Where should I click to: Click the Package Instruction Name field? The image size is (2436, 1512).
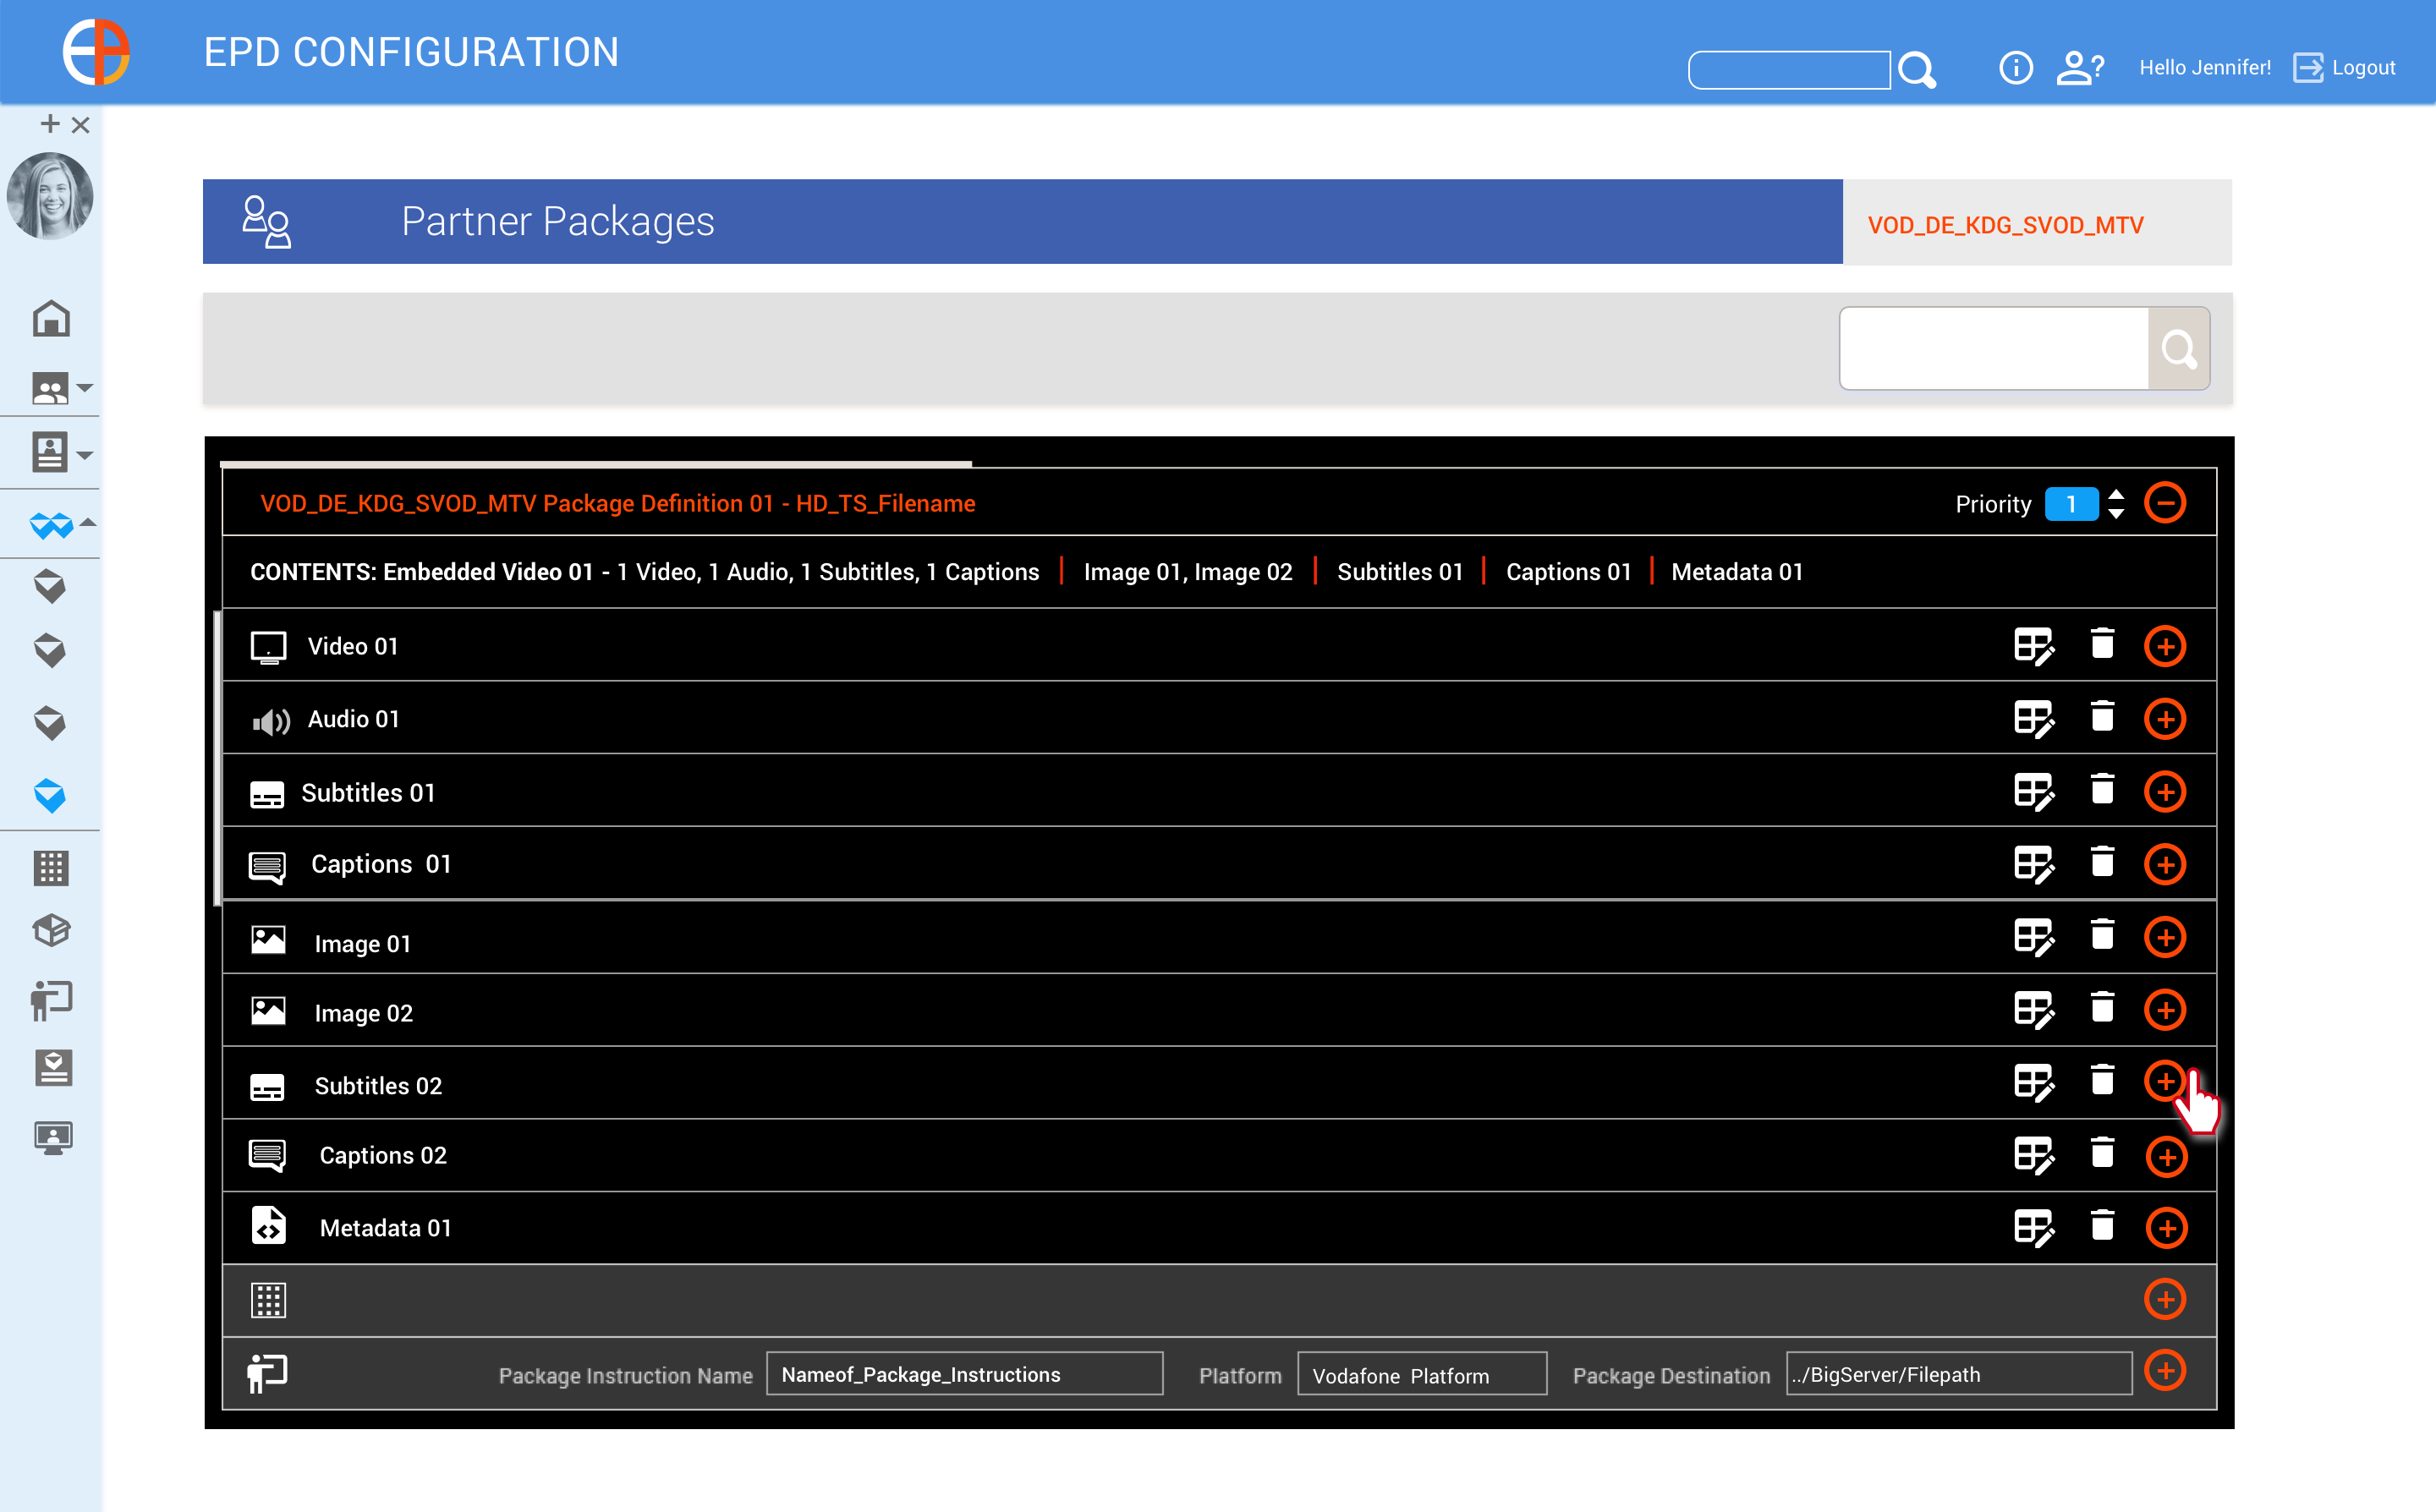click(964, 1375)
